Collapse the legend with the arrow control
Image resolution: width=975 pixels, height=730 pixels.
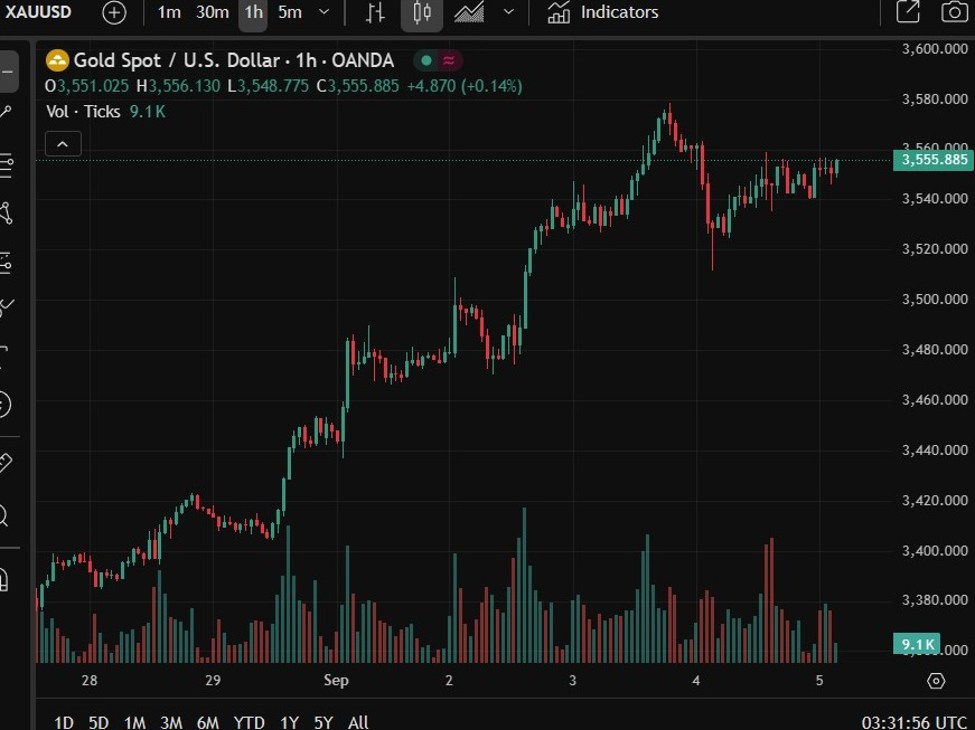(63, 143)
